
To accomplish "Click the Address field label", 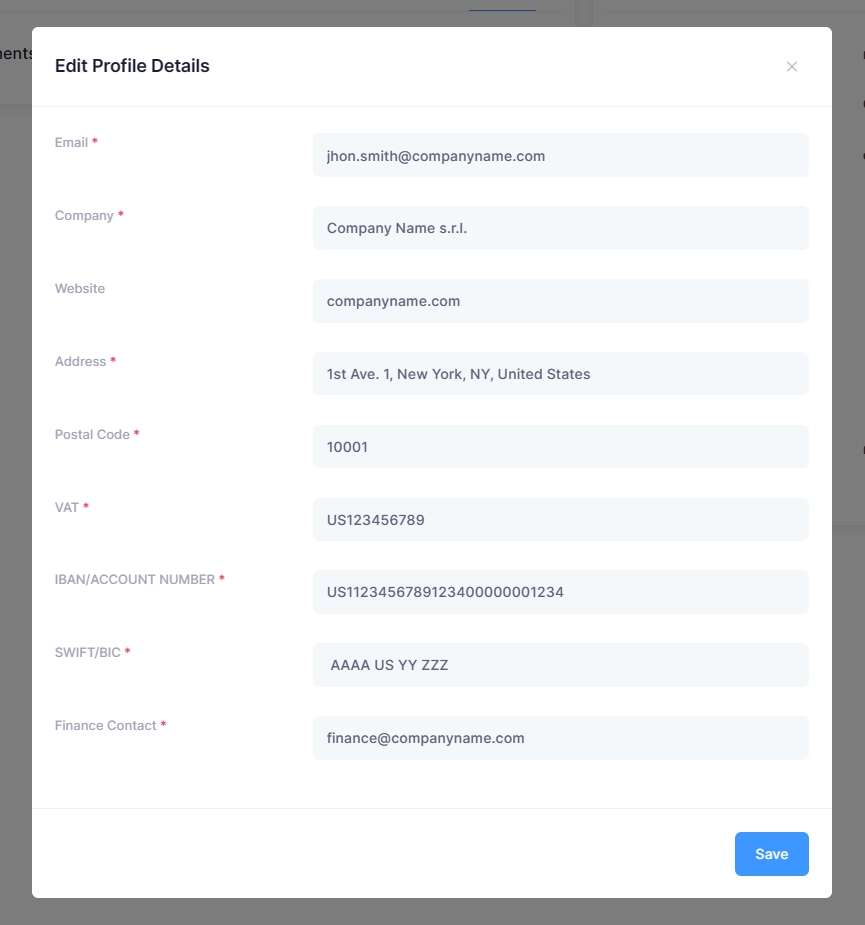I will tap(80, 362).
